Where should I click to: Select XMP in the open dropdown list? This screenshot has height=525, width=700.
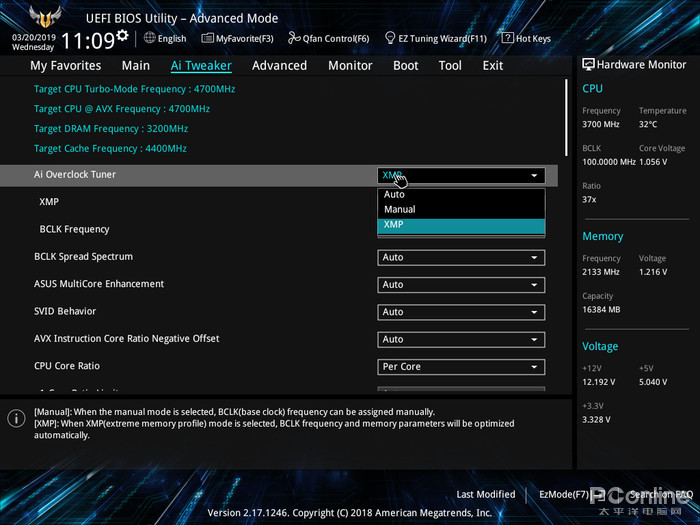[461, 225]
